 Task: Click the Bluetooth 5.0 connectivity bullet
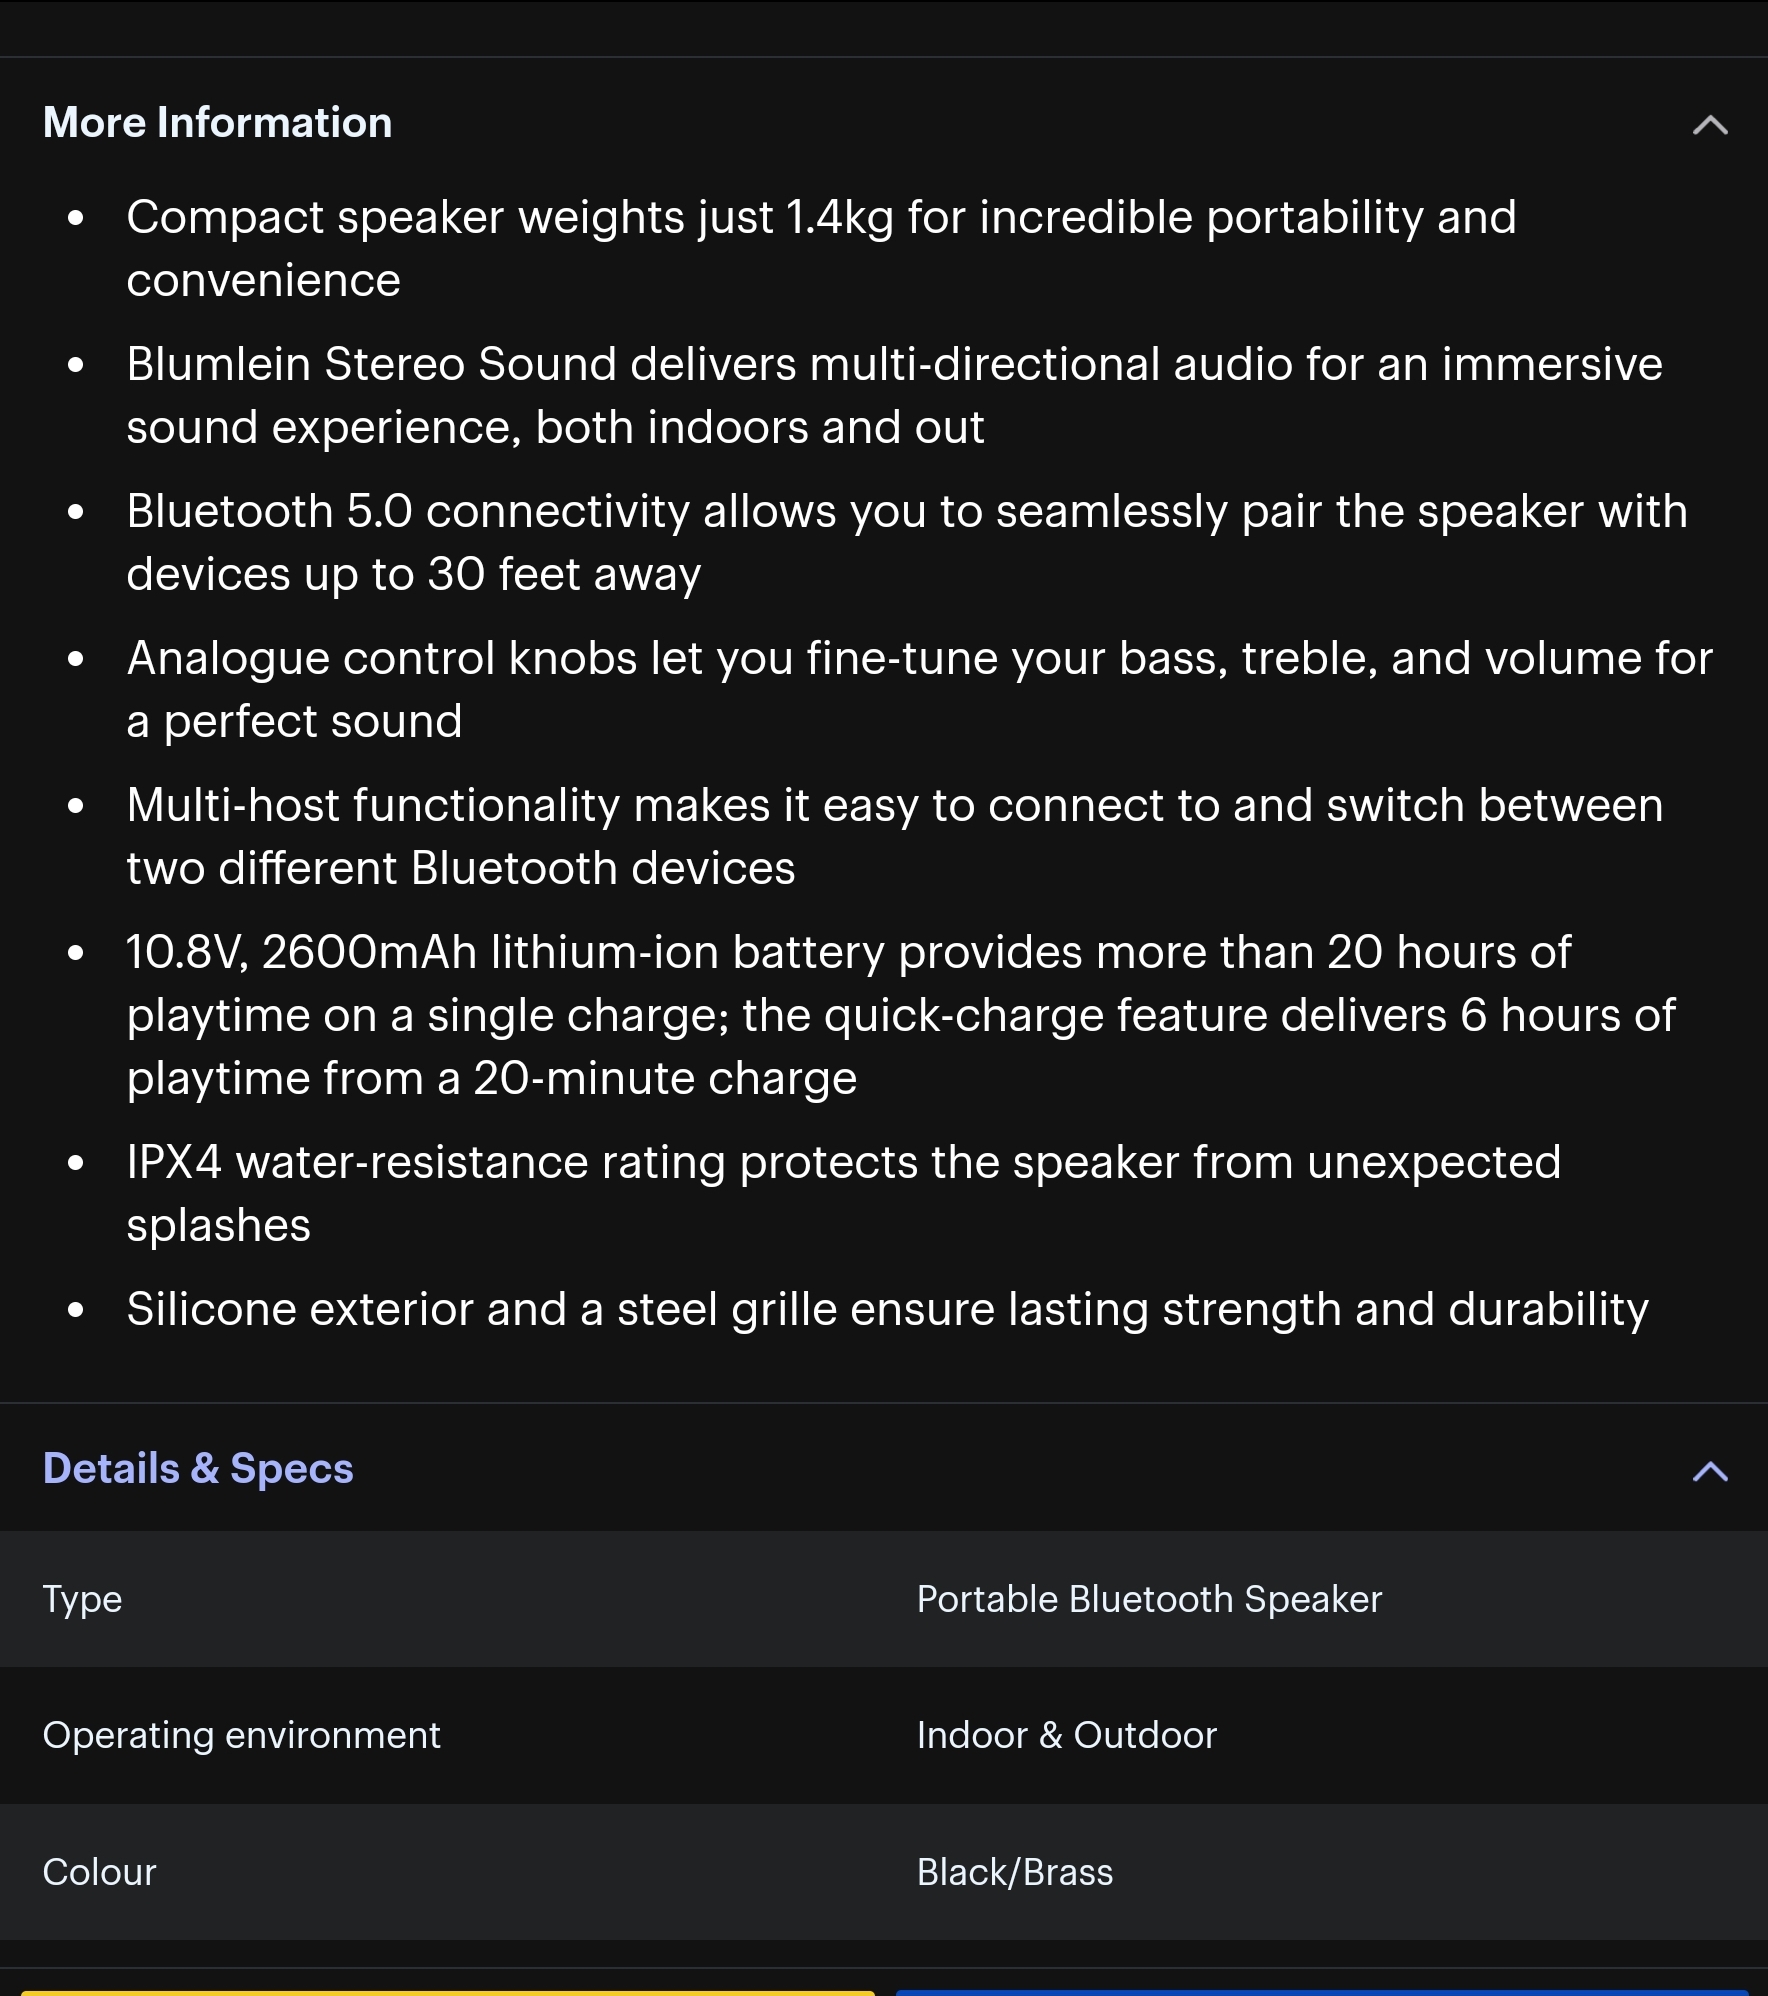pyautogui.click(x=906, y=512)
